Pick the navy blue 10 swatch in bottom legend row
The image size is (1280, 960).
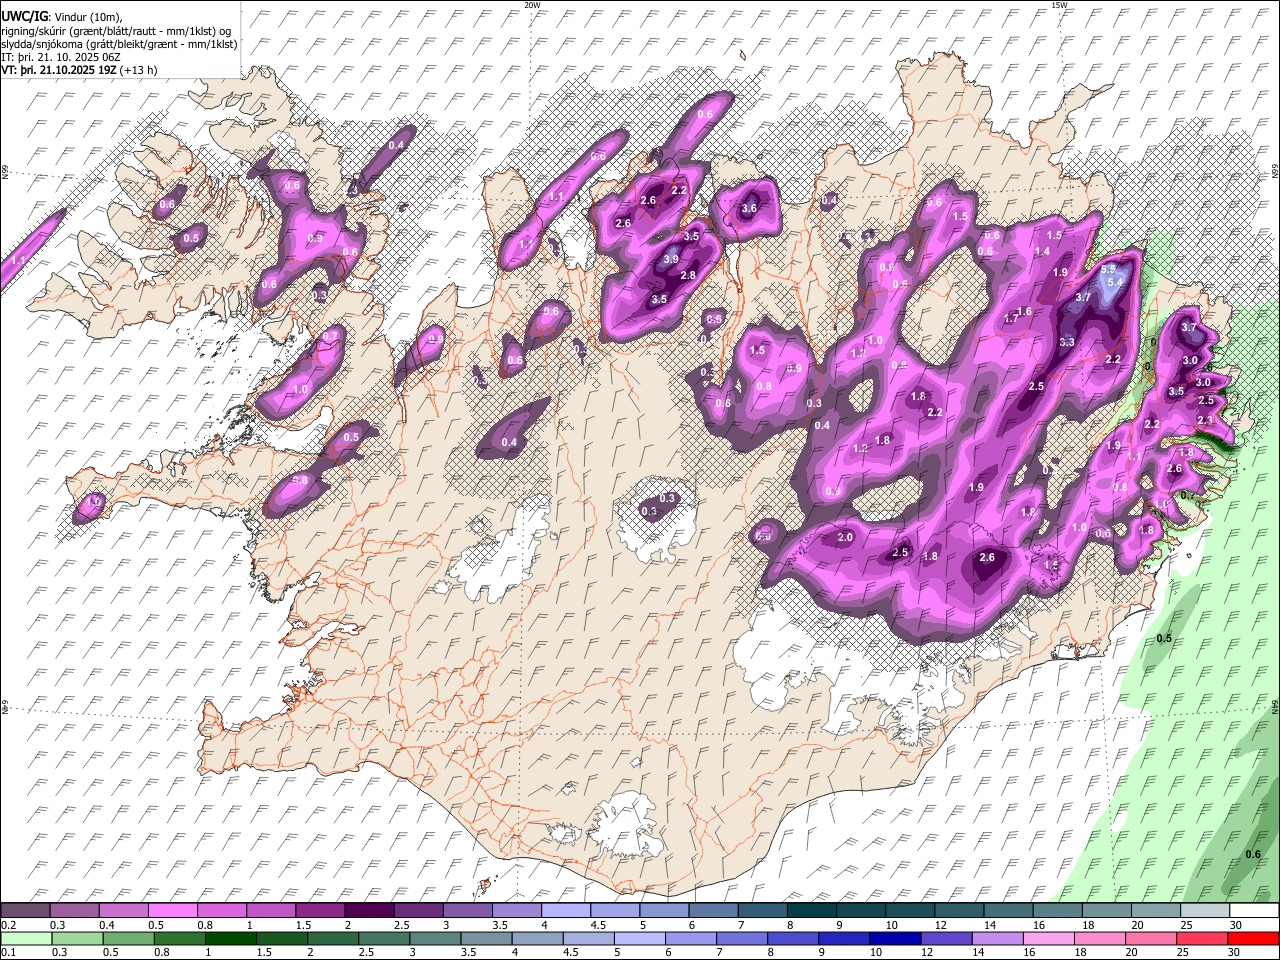[x=894, y=938]
